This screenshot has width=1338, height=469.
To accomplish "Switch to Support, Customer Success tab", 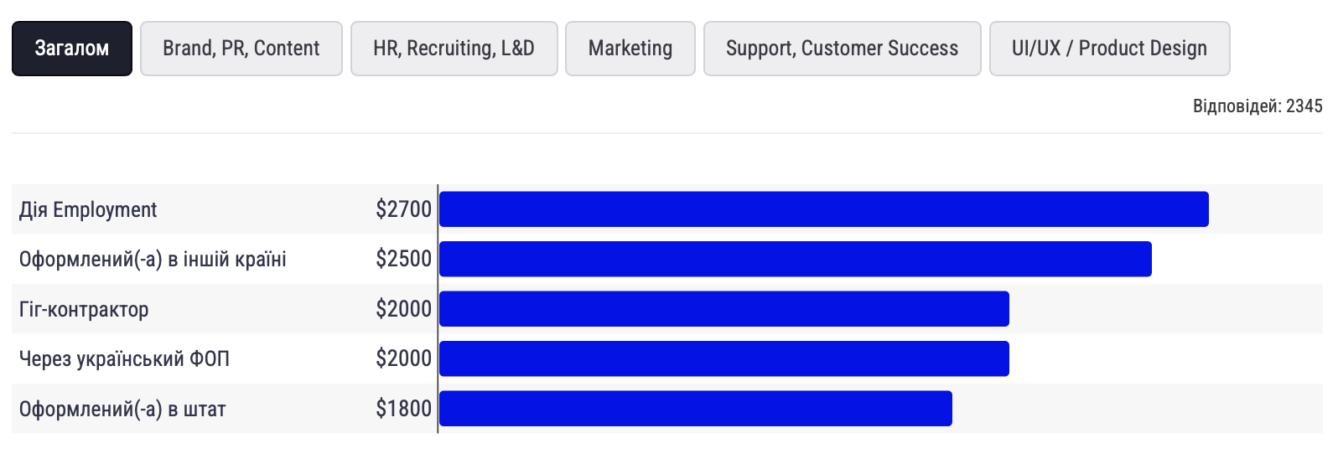I will 842,48.
